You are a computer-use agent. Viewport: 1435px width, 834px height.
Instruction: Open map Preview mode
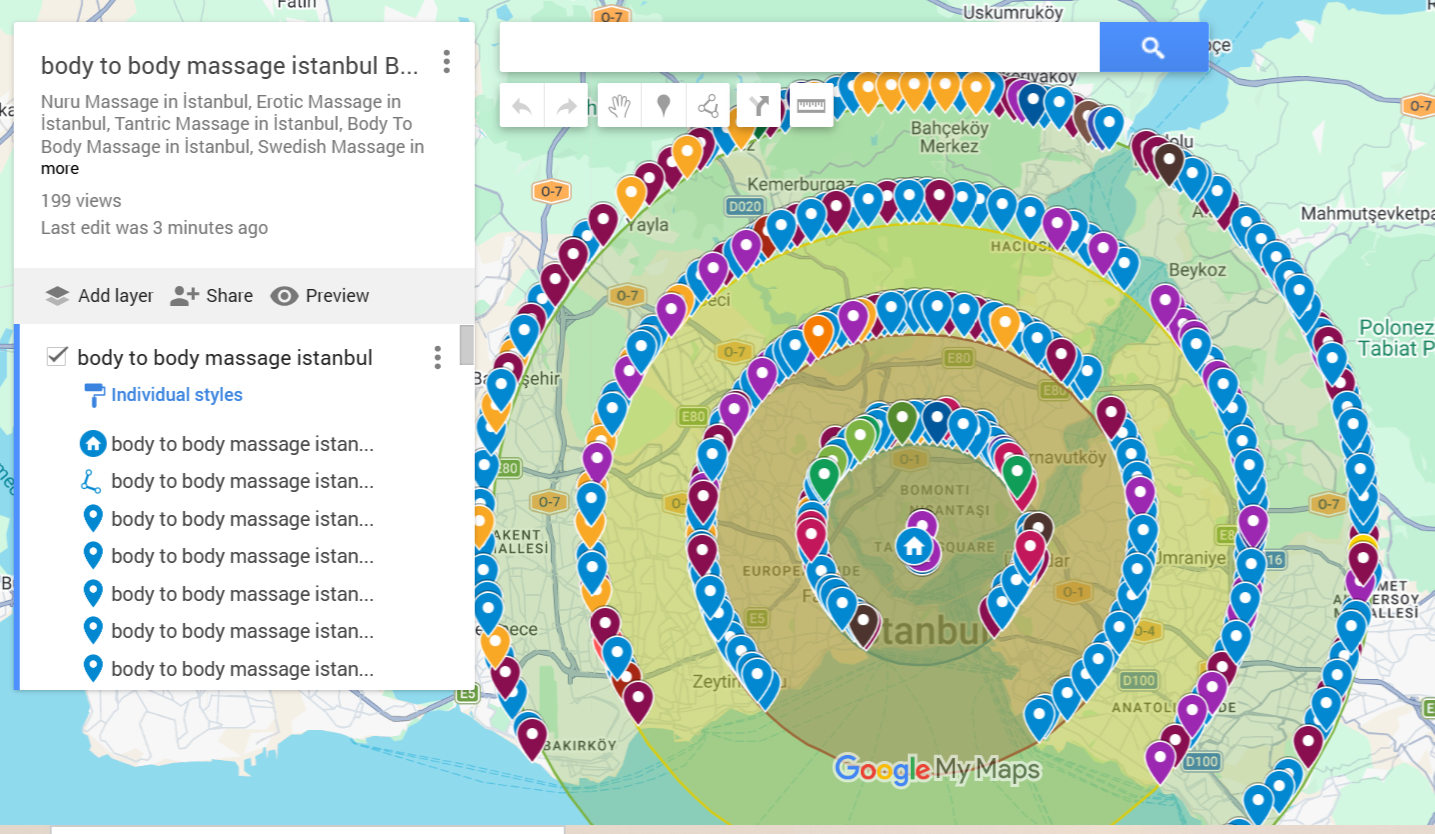pos(320,296)
